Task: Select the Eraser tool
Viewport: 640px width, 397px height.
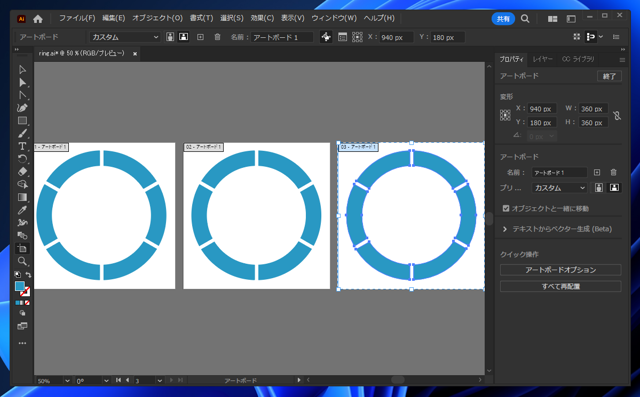Action: pos(22,171)
